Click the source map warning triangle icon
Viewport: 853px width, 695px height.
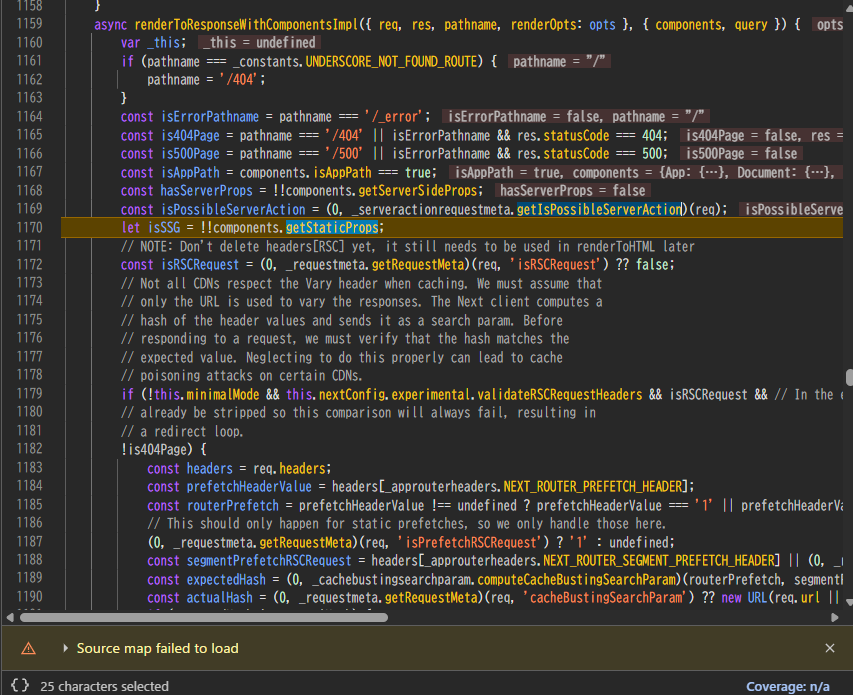pyautogui.click(x=28, y=648)
